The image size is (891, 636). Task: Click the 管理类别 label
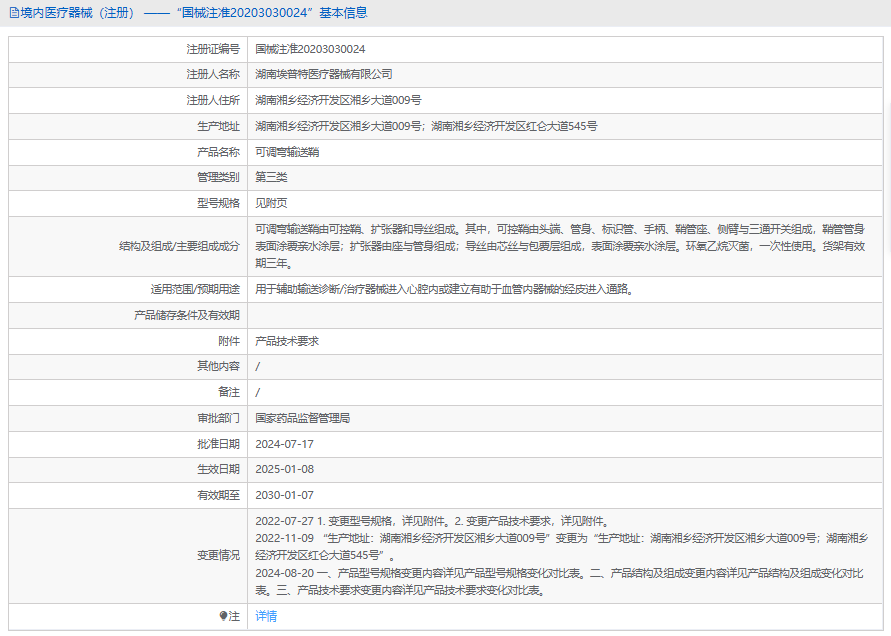[x=218, y=177]
